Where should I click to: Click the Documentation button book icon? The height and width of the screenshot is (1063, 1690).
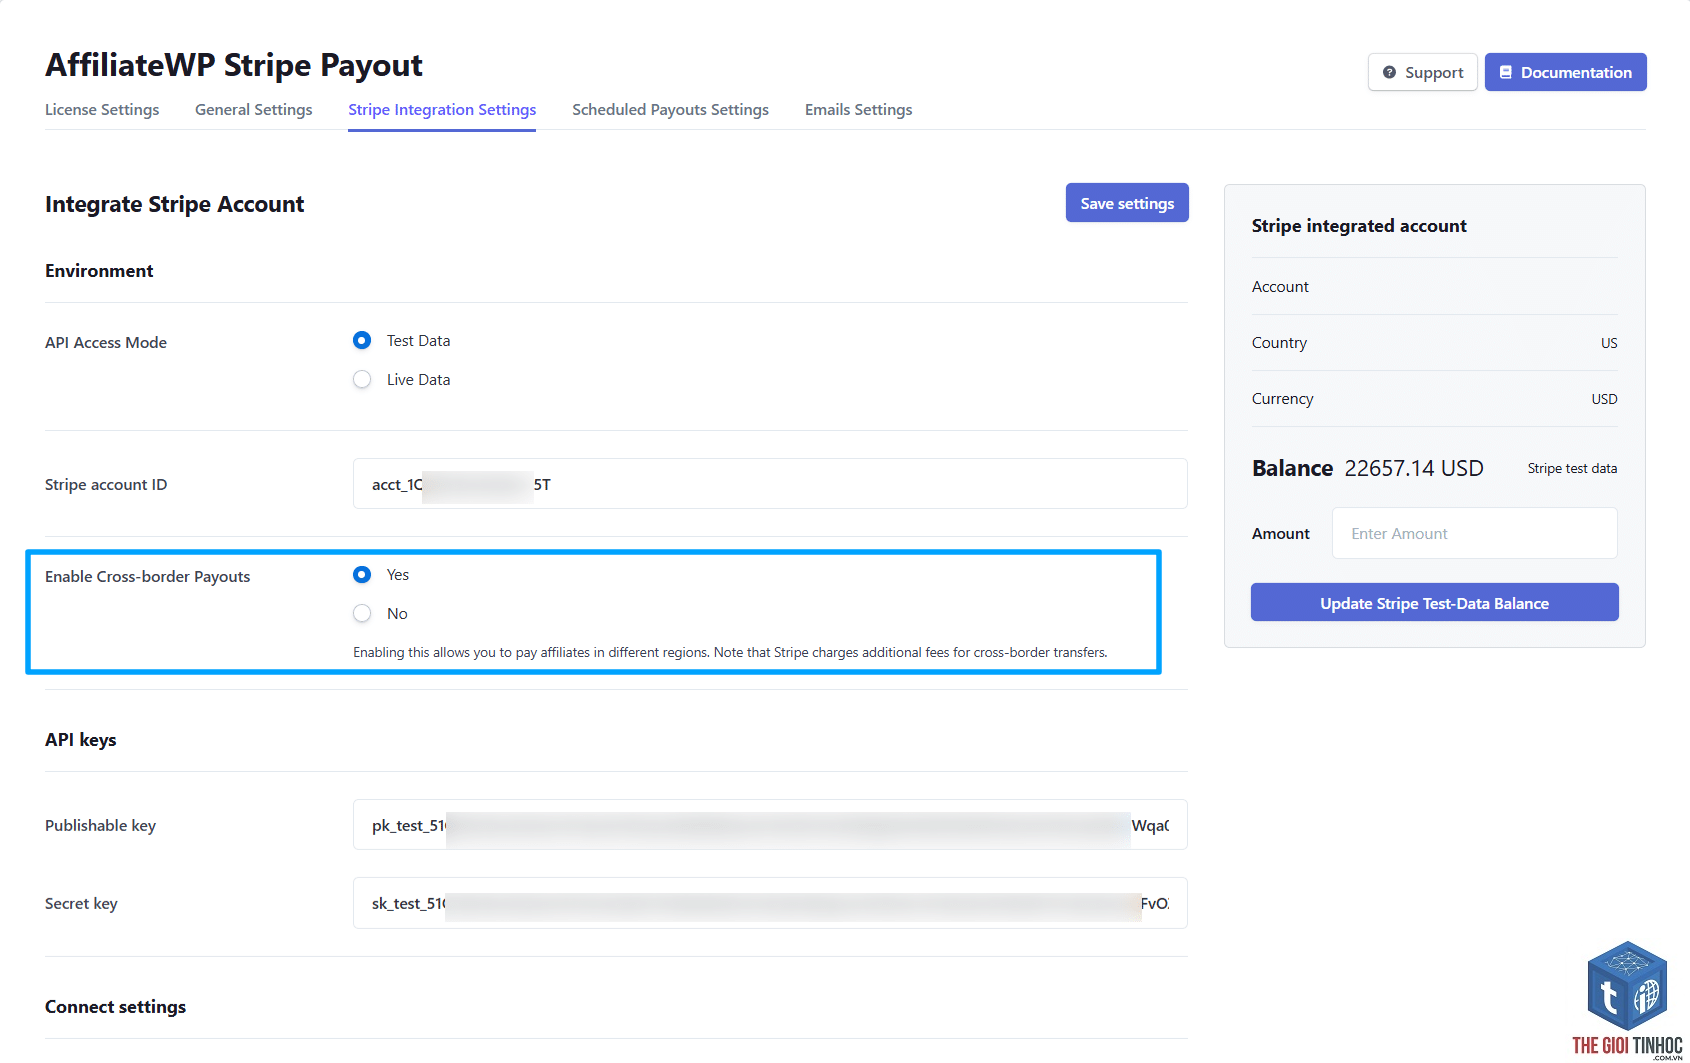[1505, 72]
